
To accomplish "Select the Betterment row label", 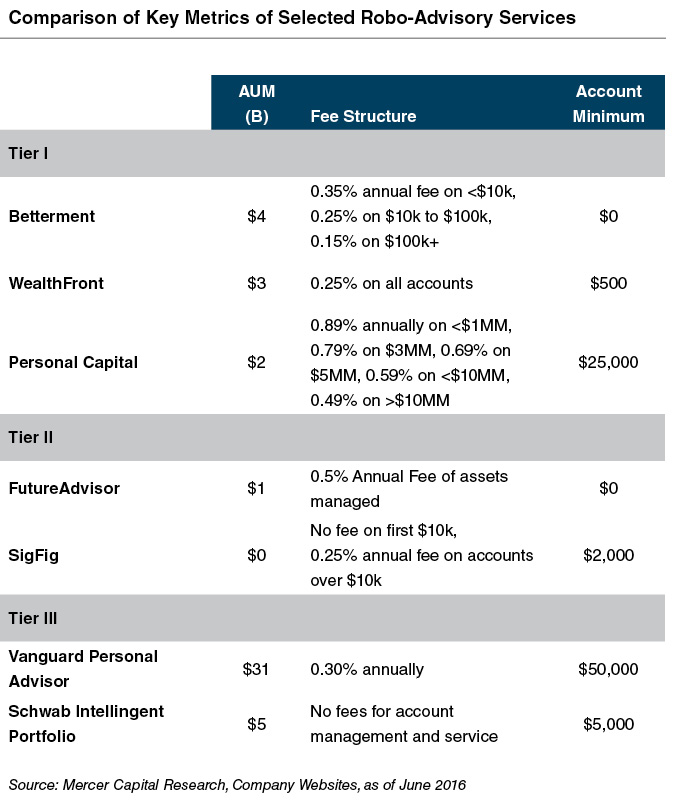I will 50,215.
